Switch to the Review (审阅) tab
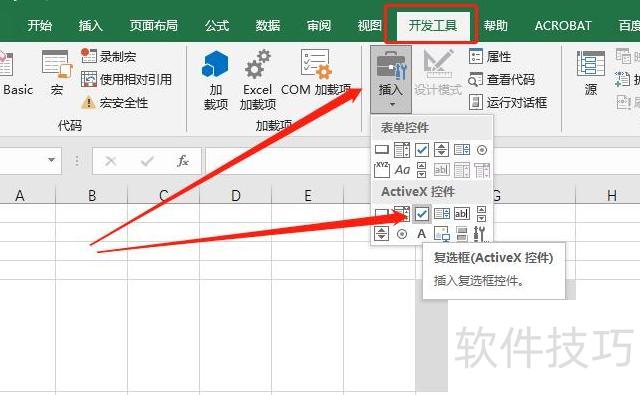Screen dimensions: 640x395 pos(319,26)
